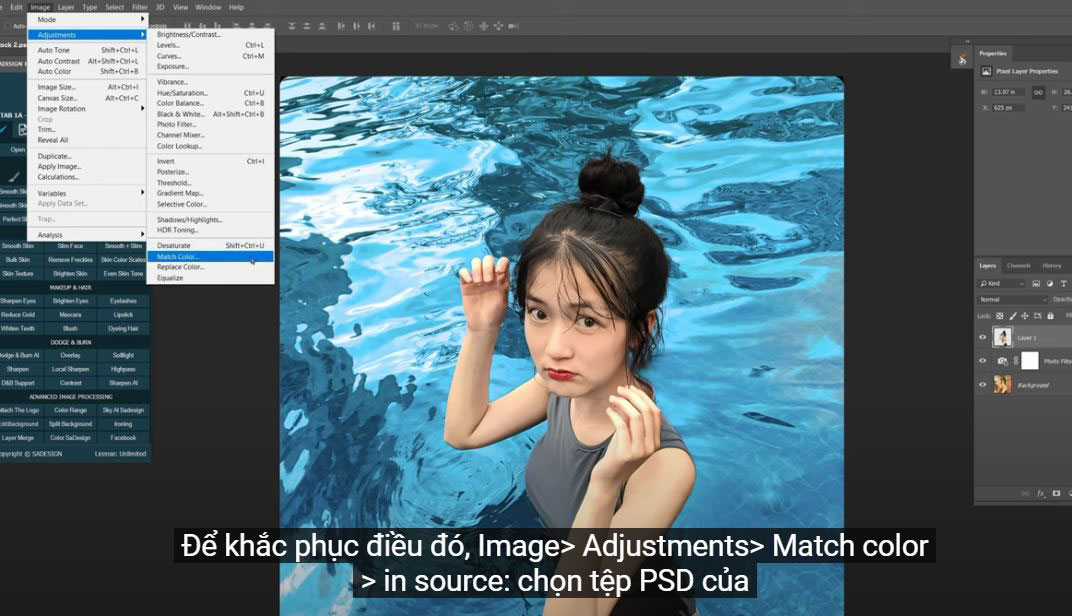
Task: Choose Replace Color menu item
Action: (x=211, y=267)
